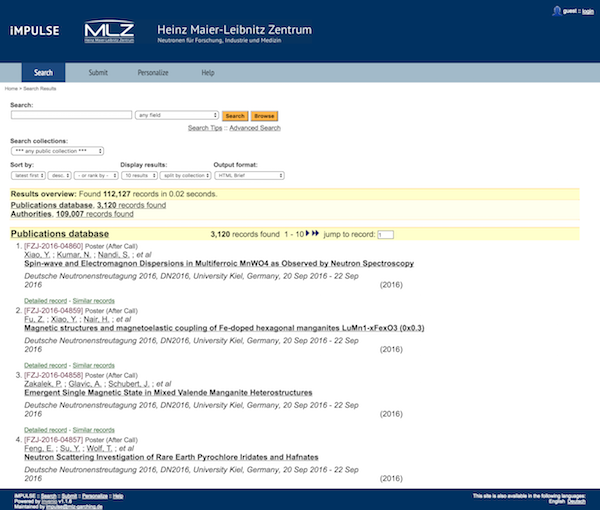Click the IMPULSE logo text
Screen dimensions: 600x510
click(x=38, y=31)
